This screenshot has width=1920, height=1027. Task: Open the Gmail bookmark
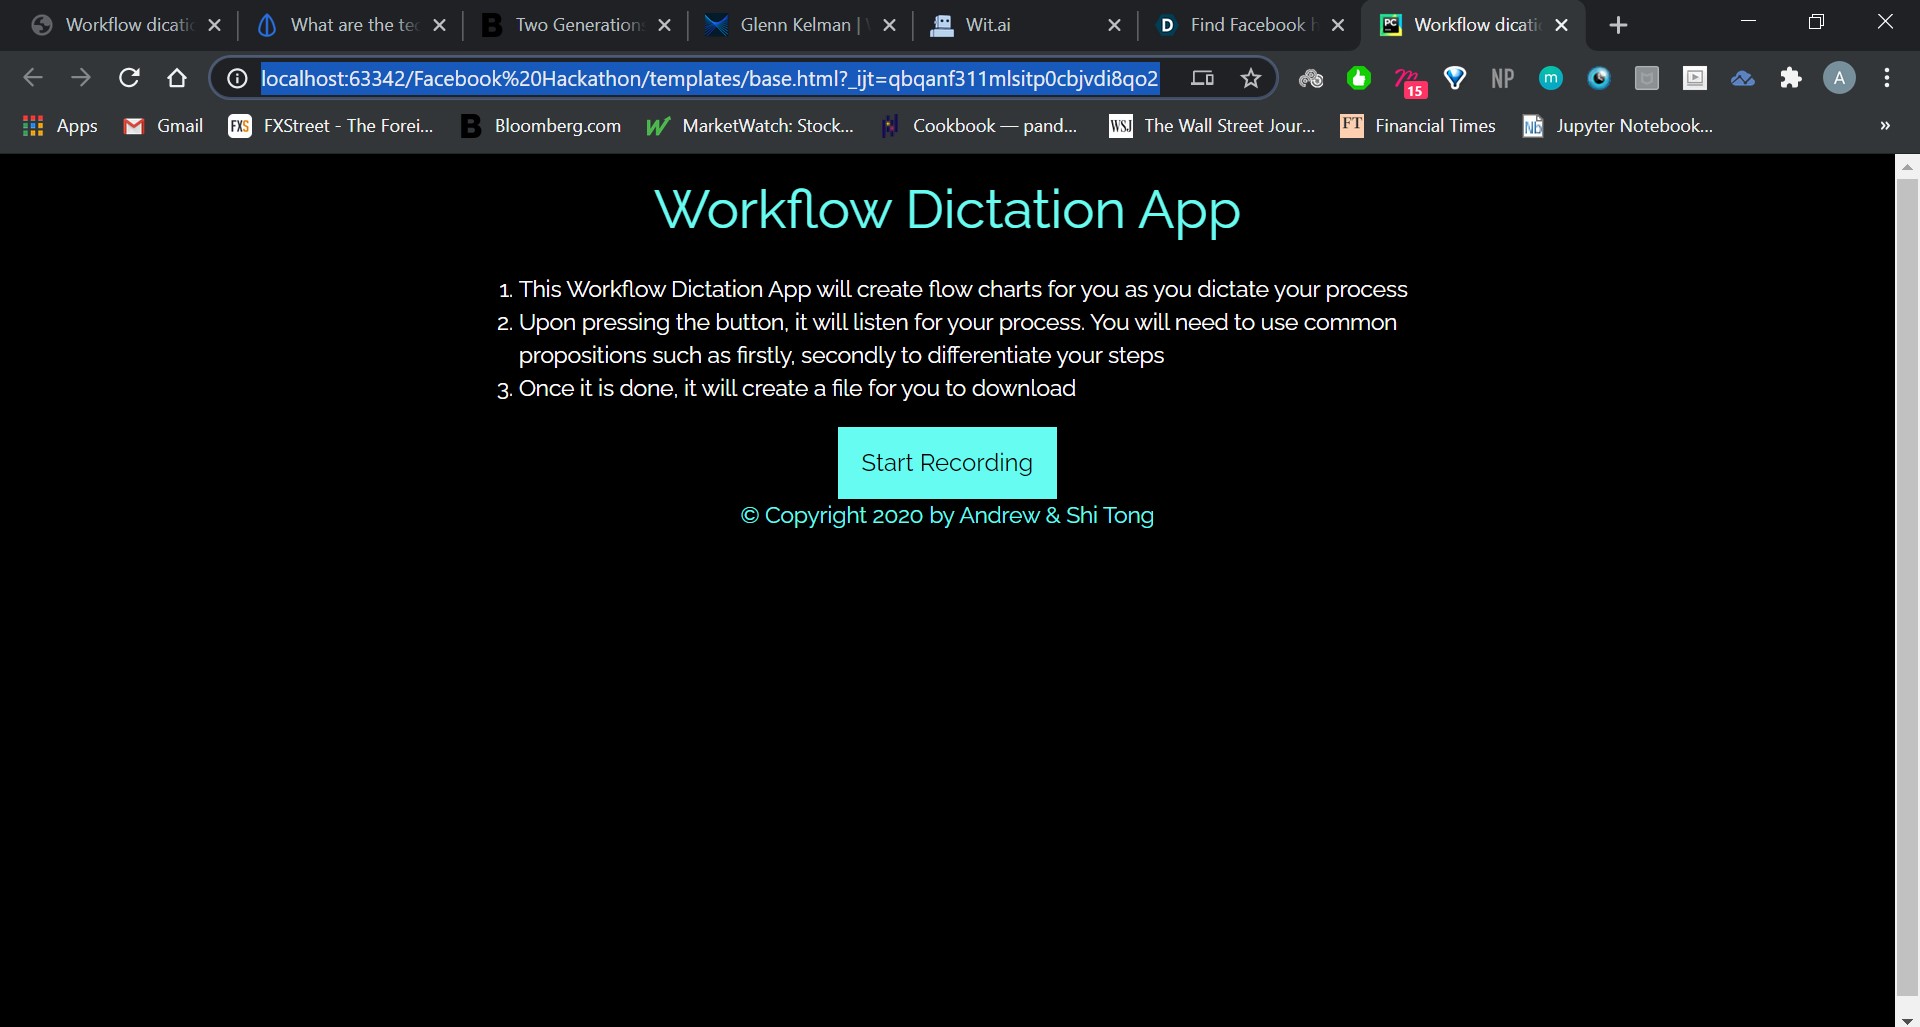pyautogui.click(x=163, y=126)
